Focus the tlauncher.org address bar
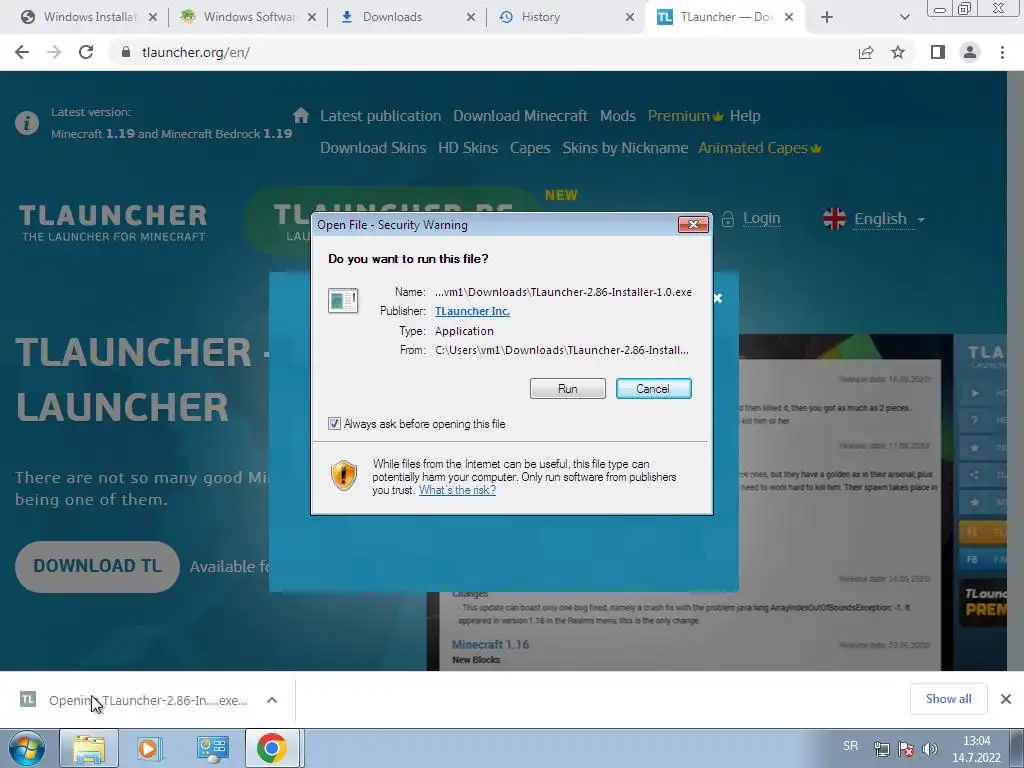 point(483,52)
